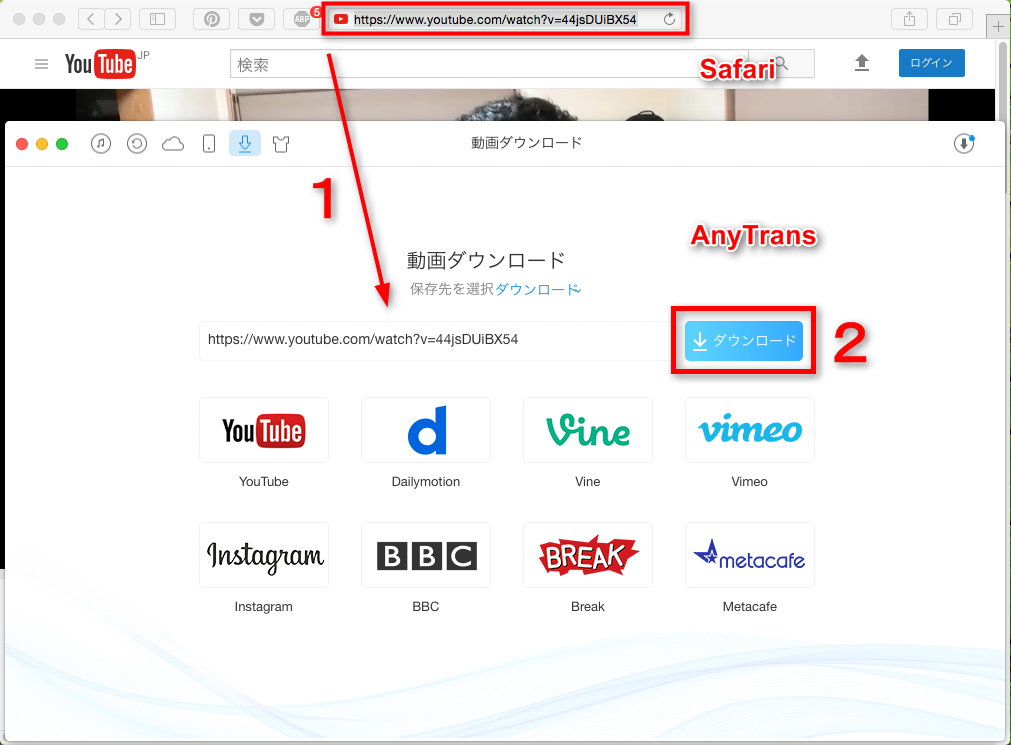Click the Vine label under its tile
Screen dimensions: 1011x745
tap(588, 482)
